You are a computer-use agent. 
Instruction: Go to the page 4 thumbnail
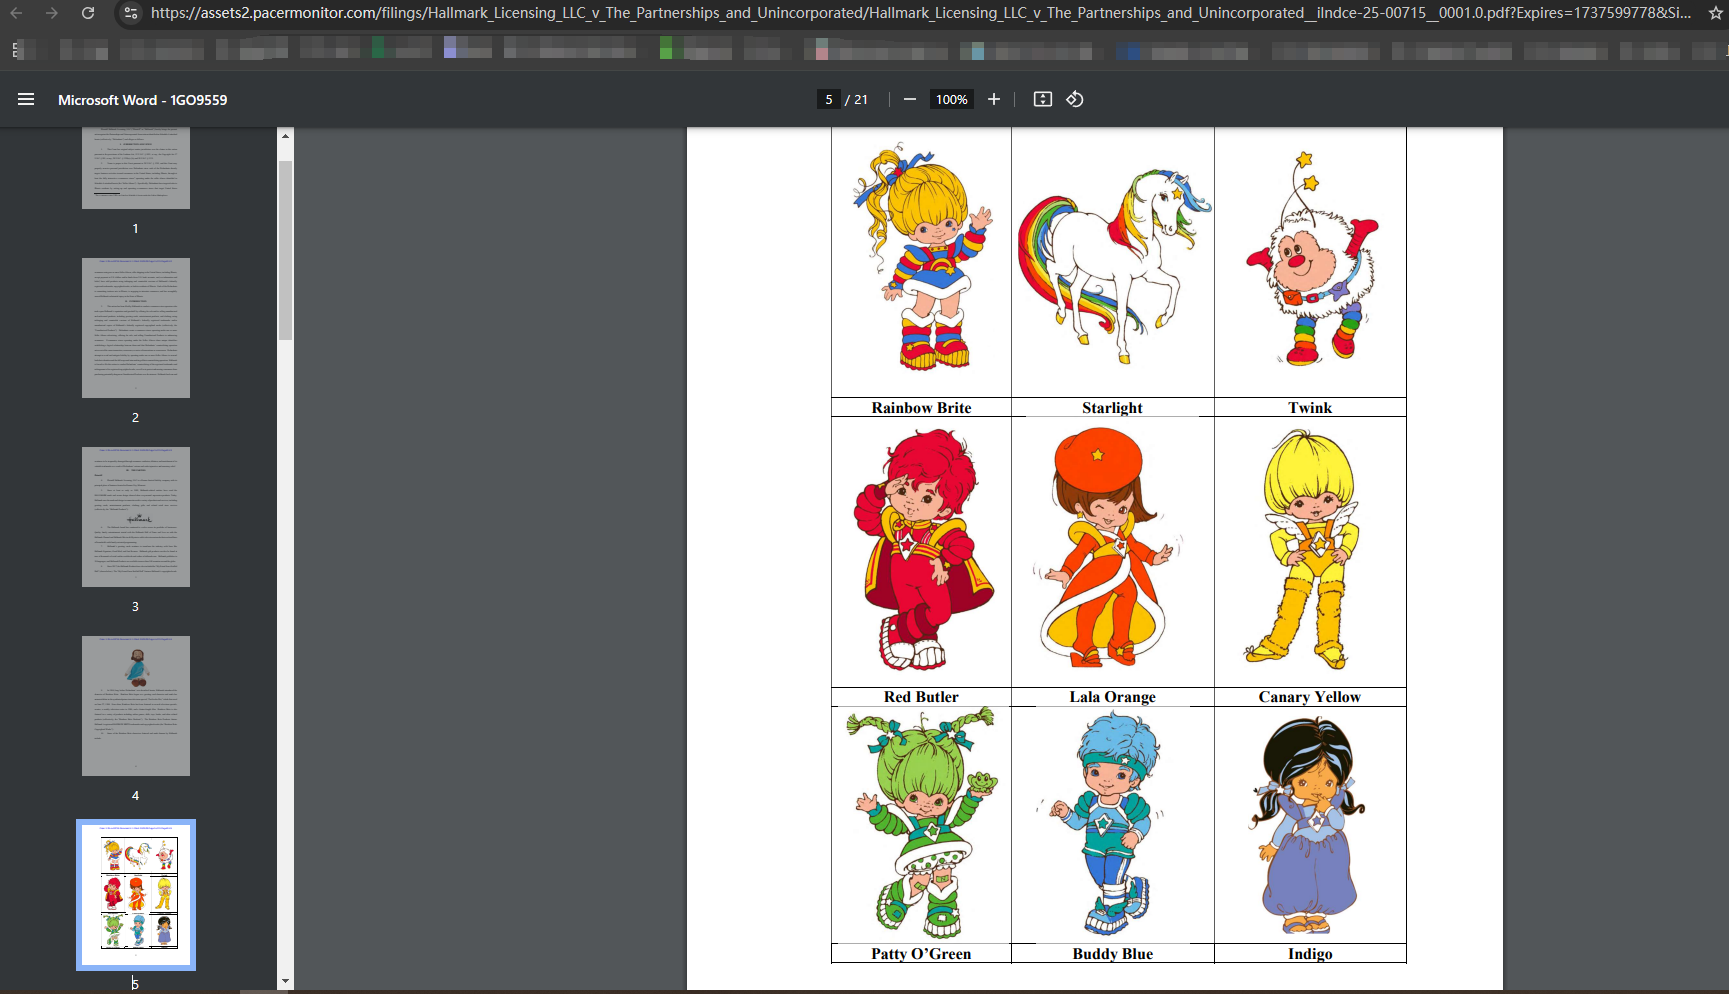(x=136, y=706)
